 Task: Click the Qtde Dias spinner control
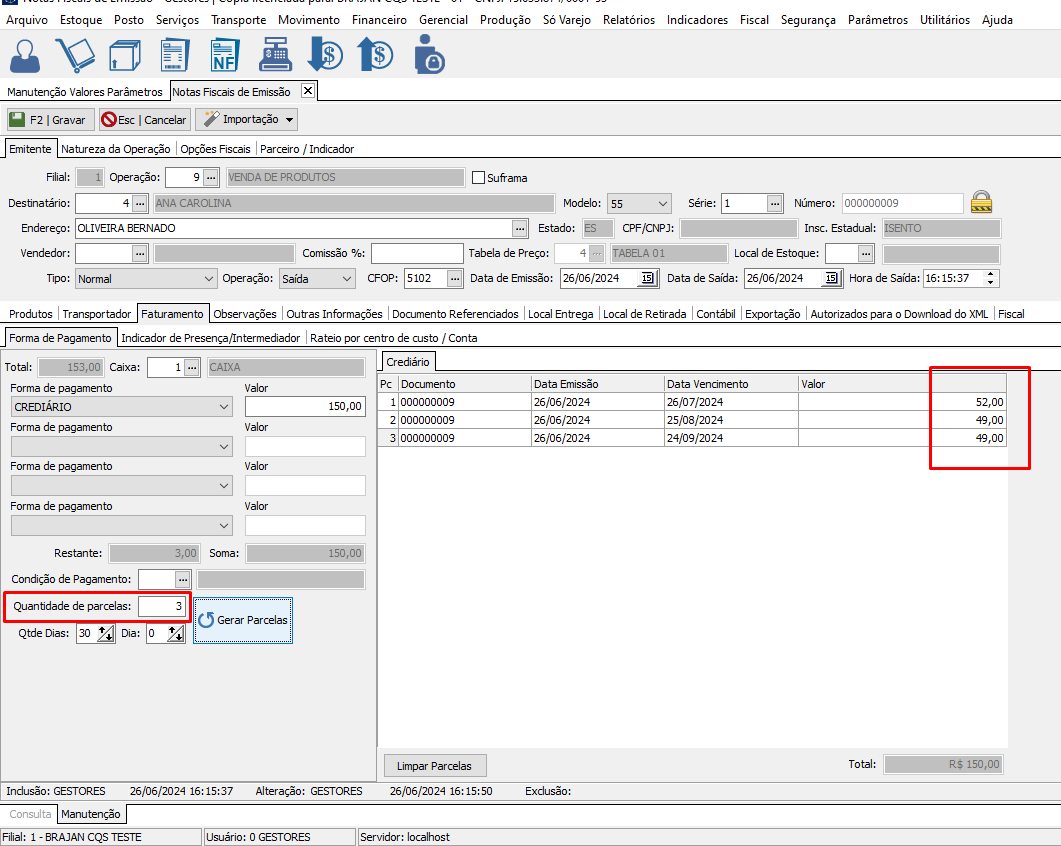coord(106,634)
